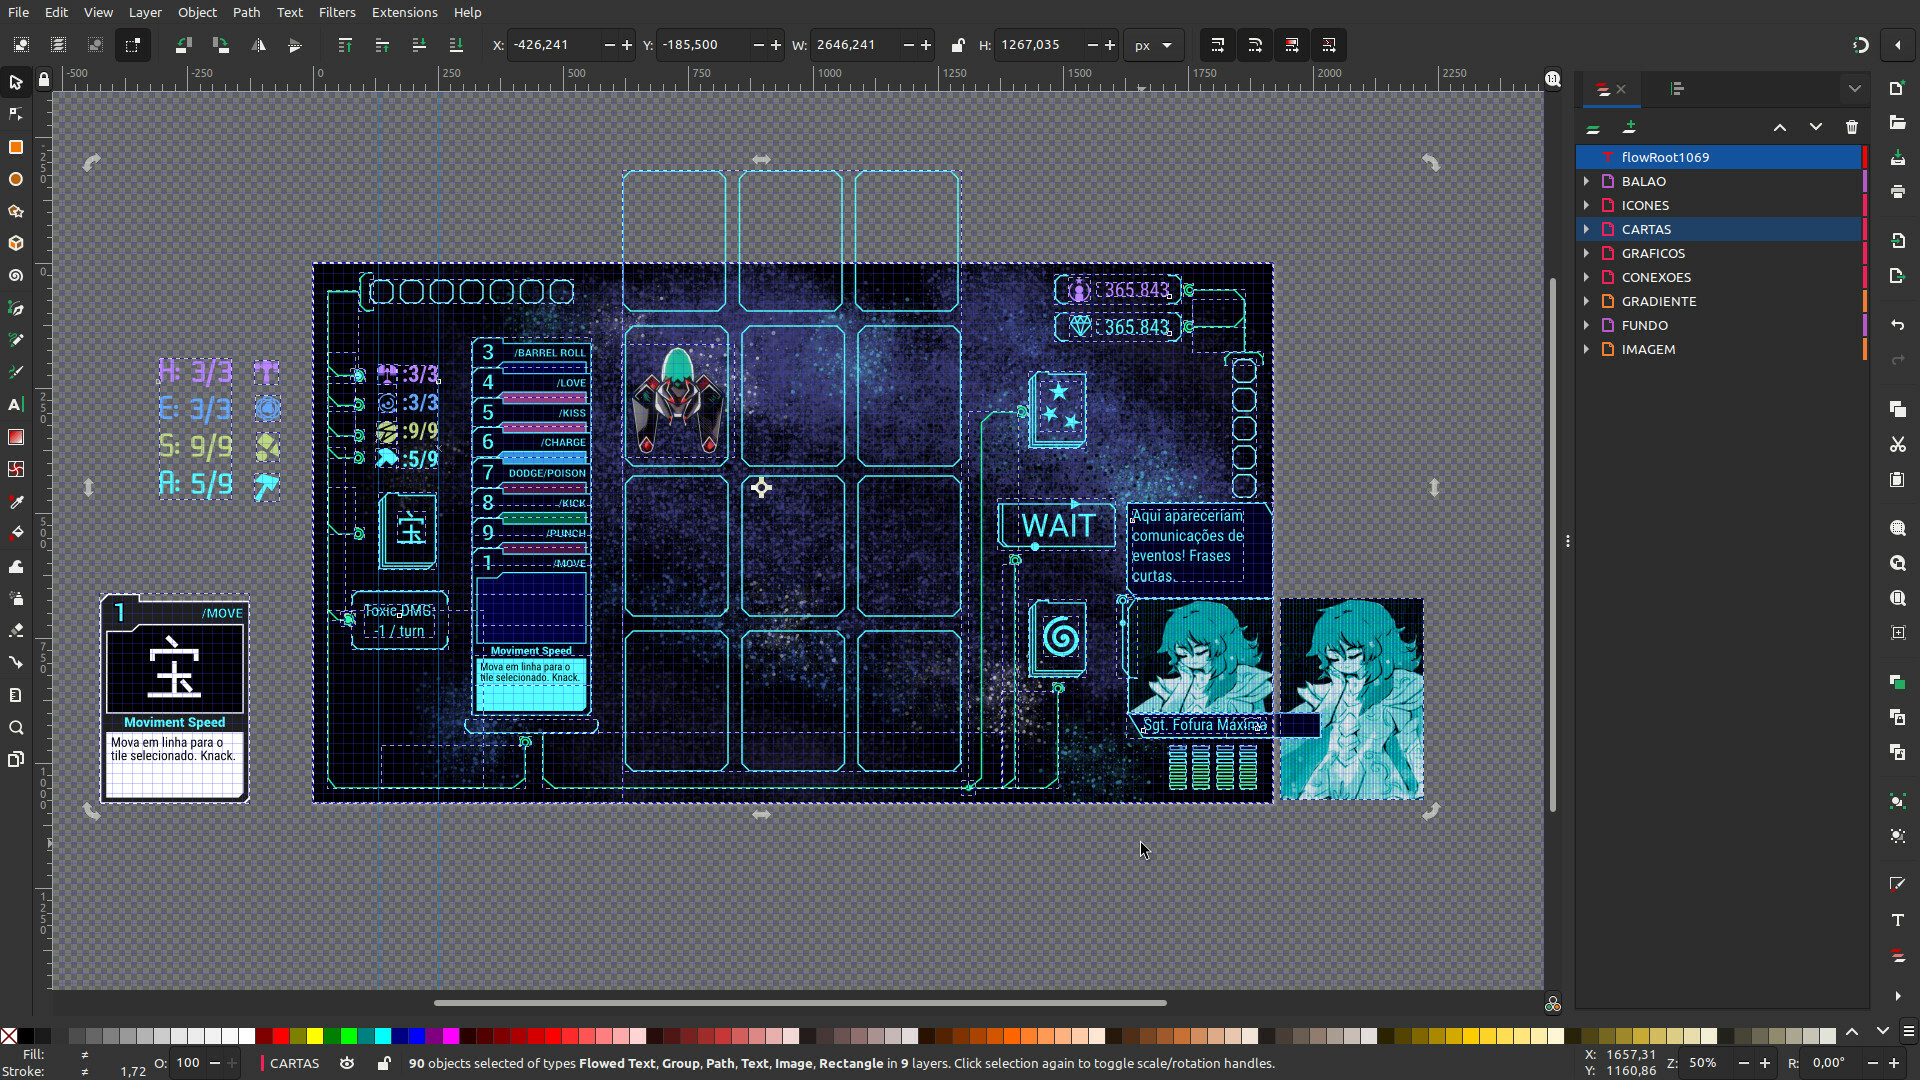Open the Path menu
The width and height of the screenshot is (1920, 1080).
coord(246,12)
